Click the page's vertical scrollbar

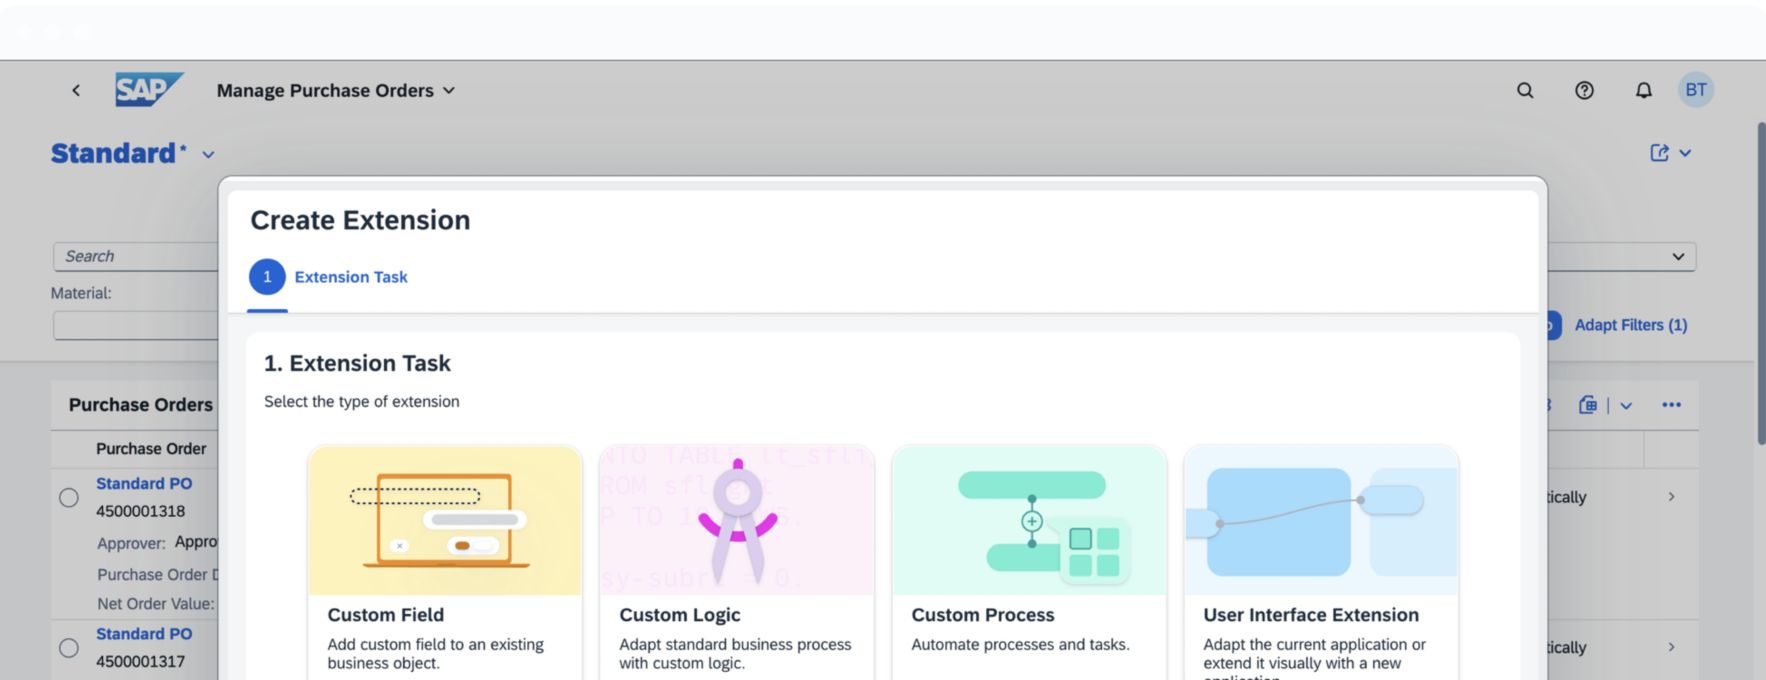pos(1760,280)
